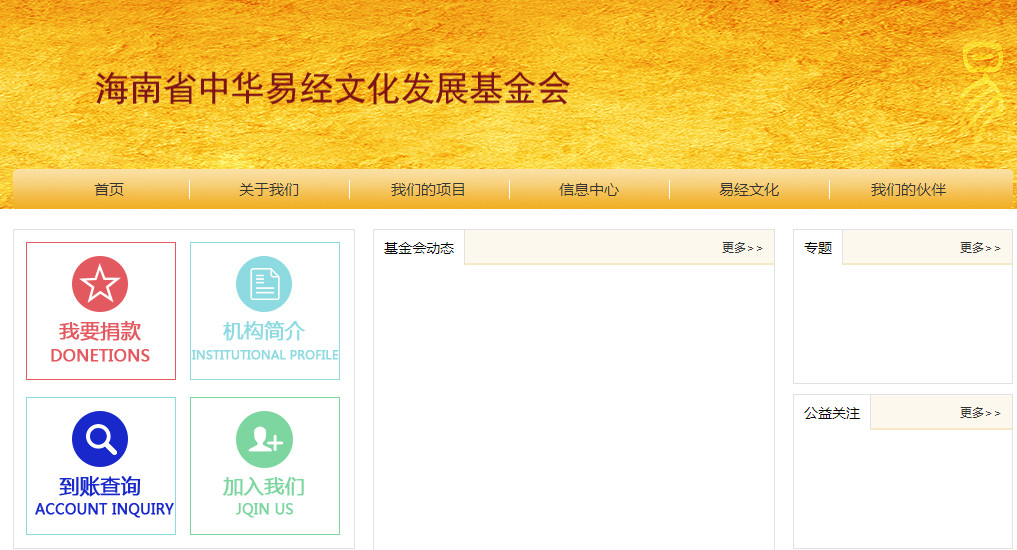The image size is (1017, 550).
Task: Select the 专题 tab heading
Action: click(x=818, y=248)
